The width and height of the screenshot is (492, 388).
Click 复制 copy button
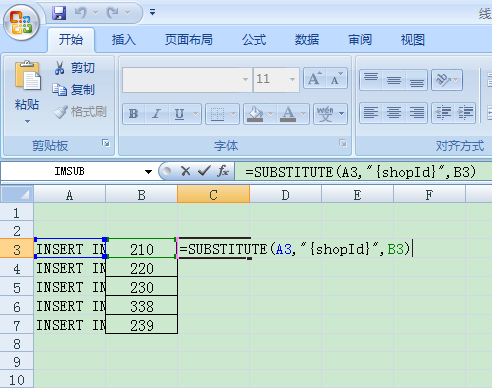[x=74, y=90]
